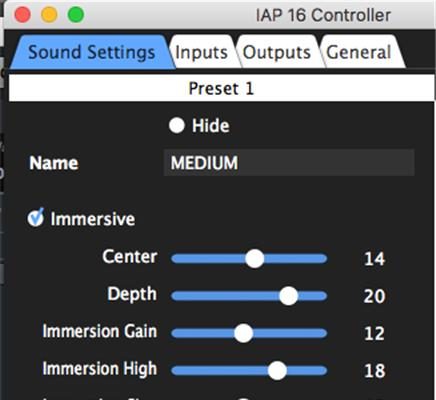Click the Depth value 20
The height and width of the screenshot is (400, 436).
(375, 296)
